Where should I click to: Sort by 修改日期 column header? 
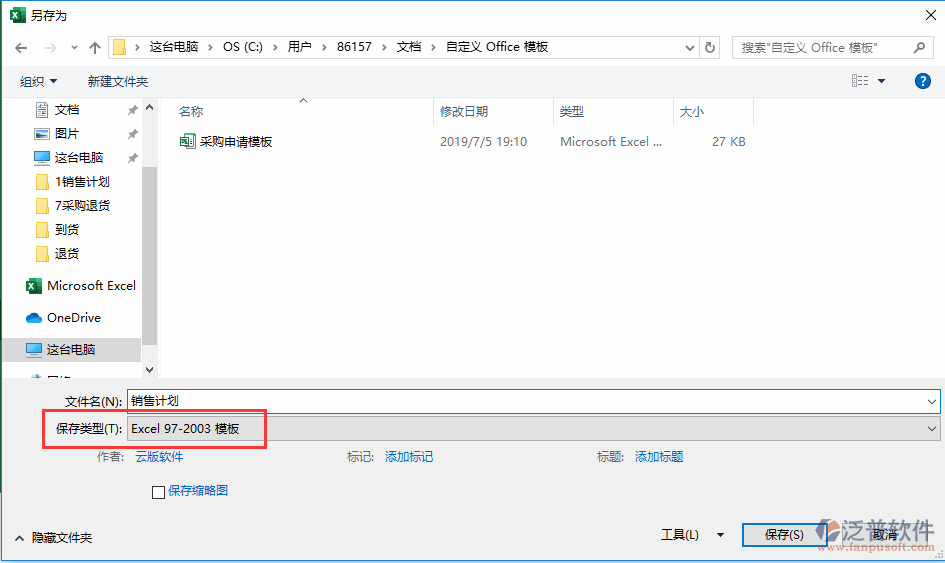(463, 112)
